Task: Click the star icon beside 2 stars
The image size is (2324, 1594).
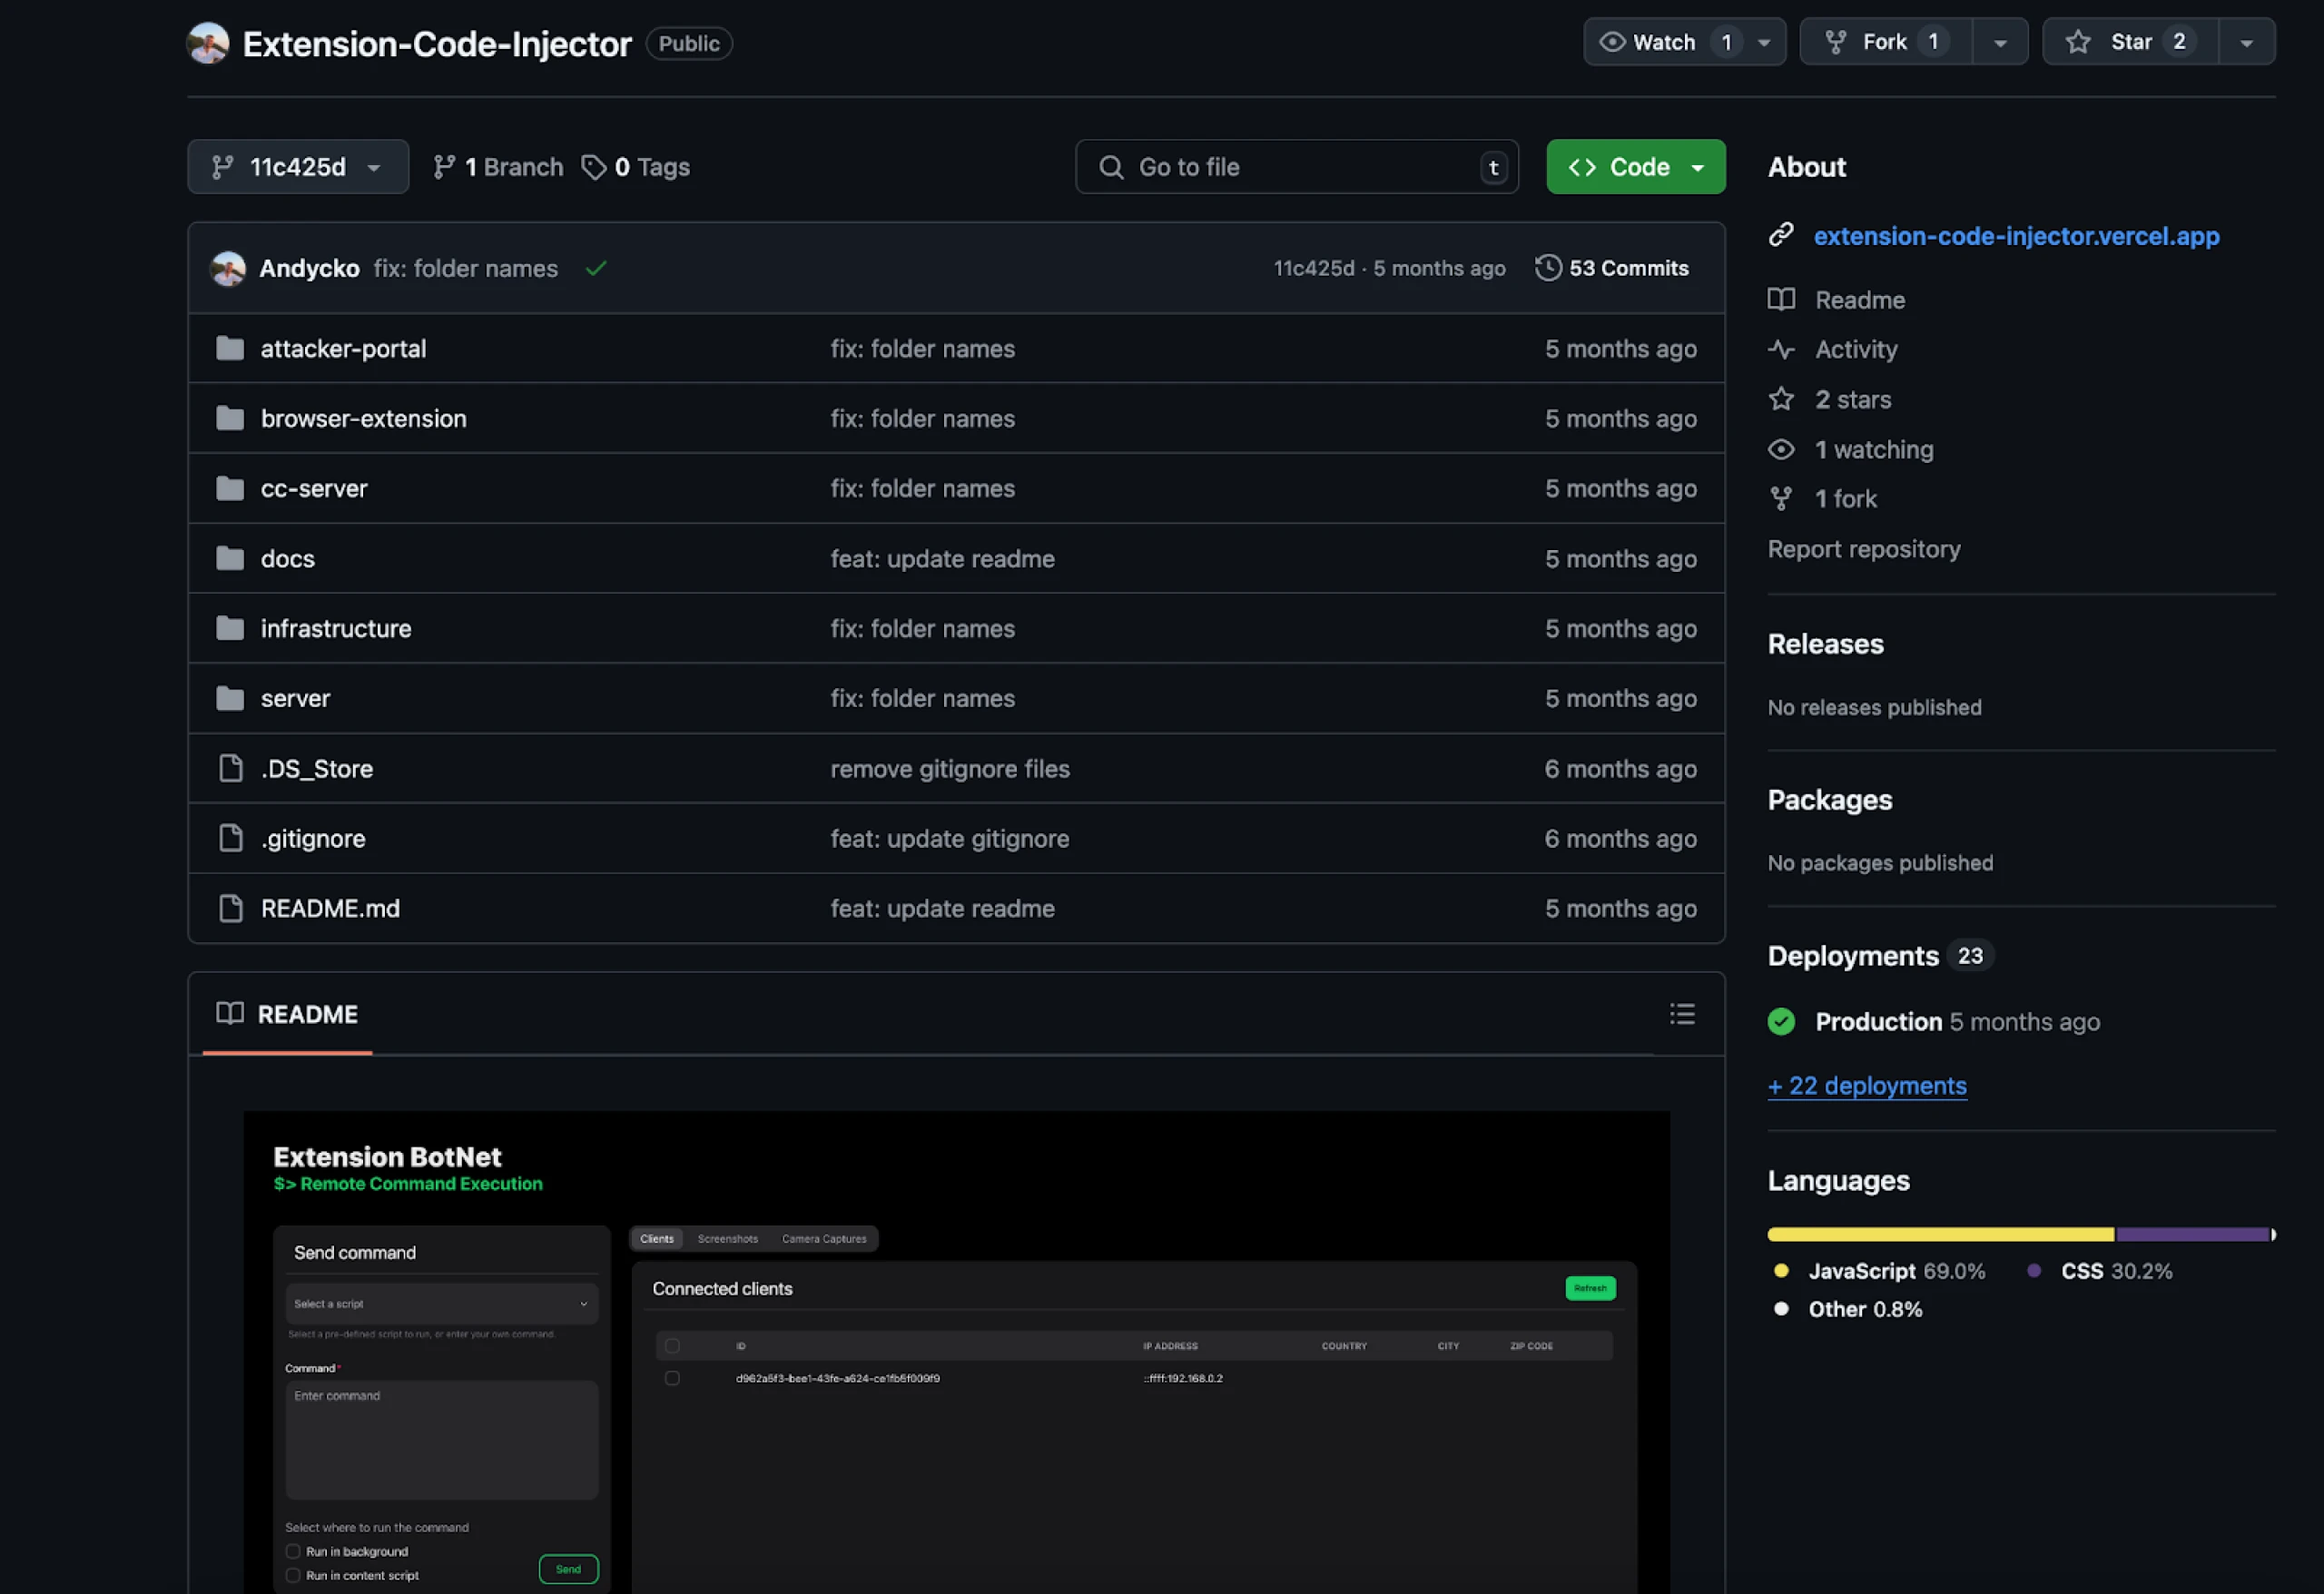Action: click(x=1781, y=399)
